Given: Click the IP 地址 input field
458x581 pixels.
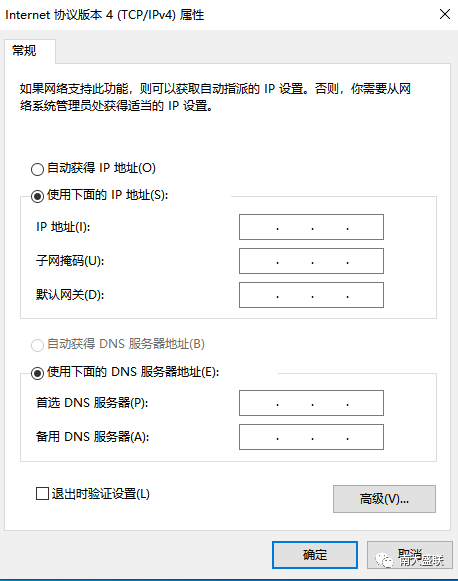Looking at the screenshot, I should [x=311, y=227].
